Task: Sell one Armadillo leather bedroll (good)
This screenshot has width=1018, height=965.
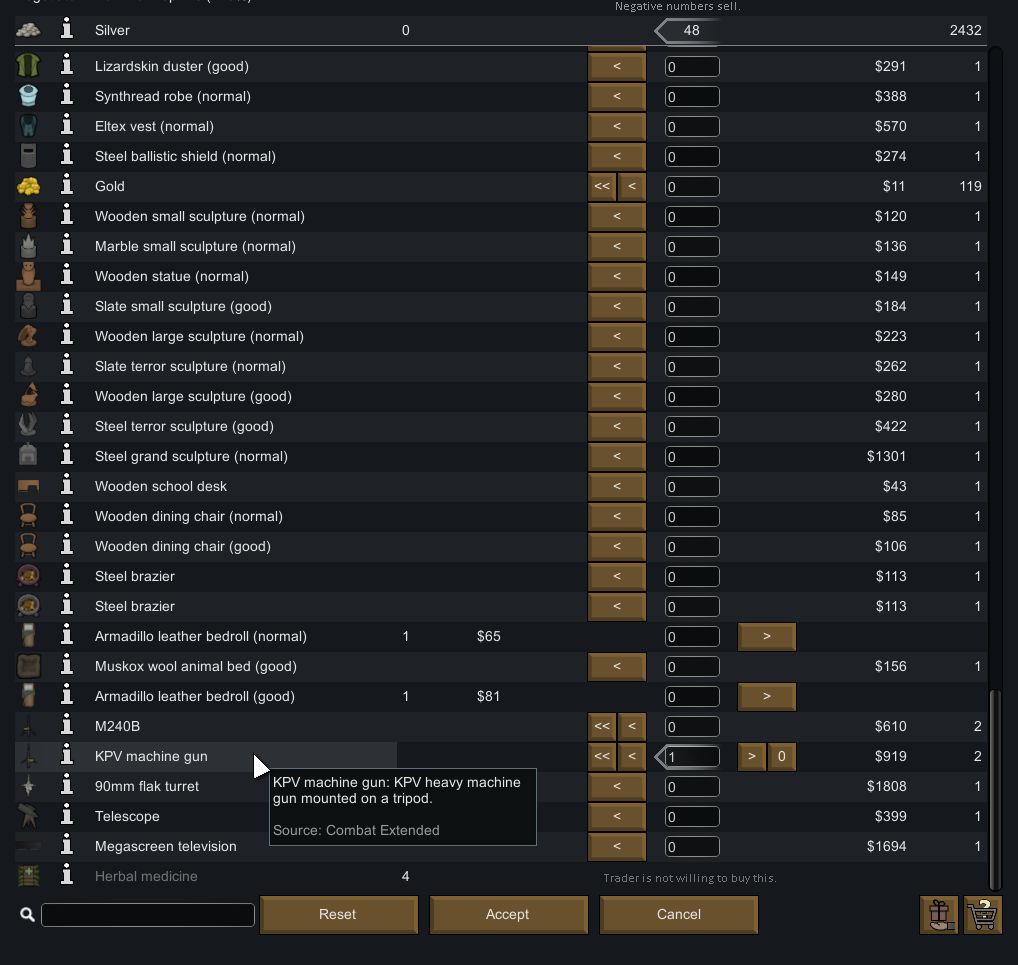Action: click(767, 696)
